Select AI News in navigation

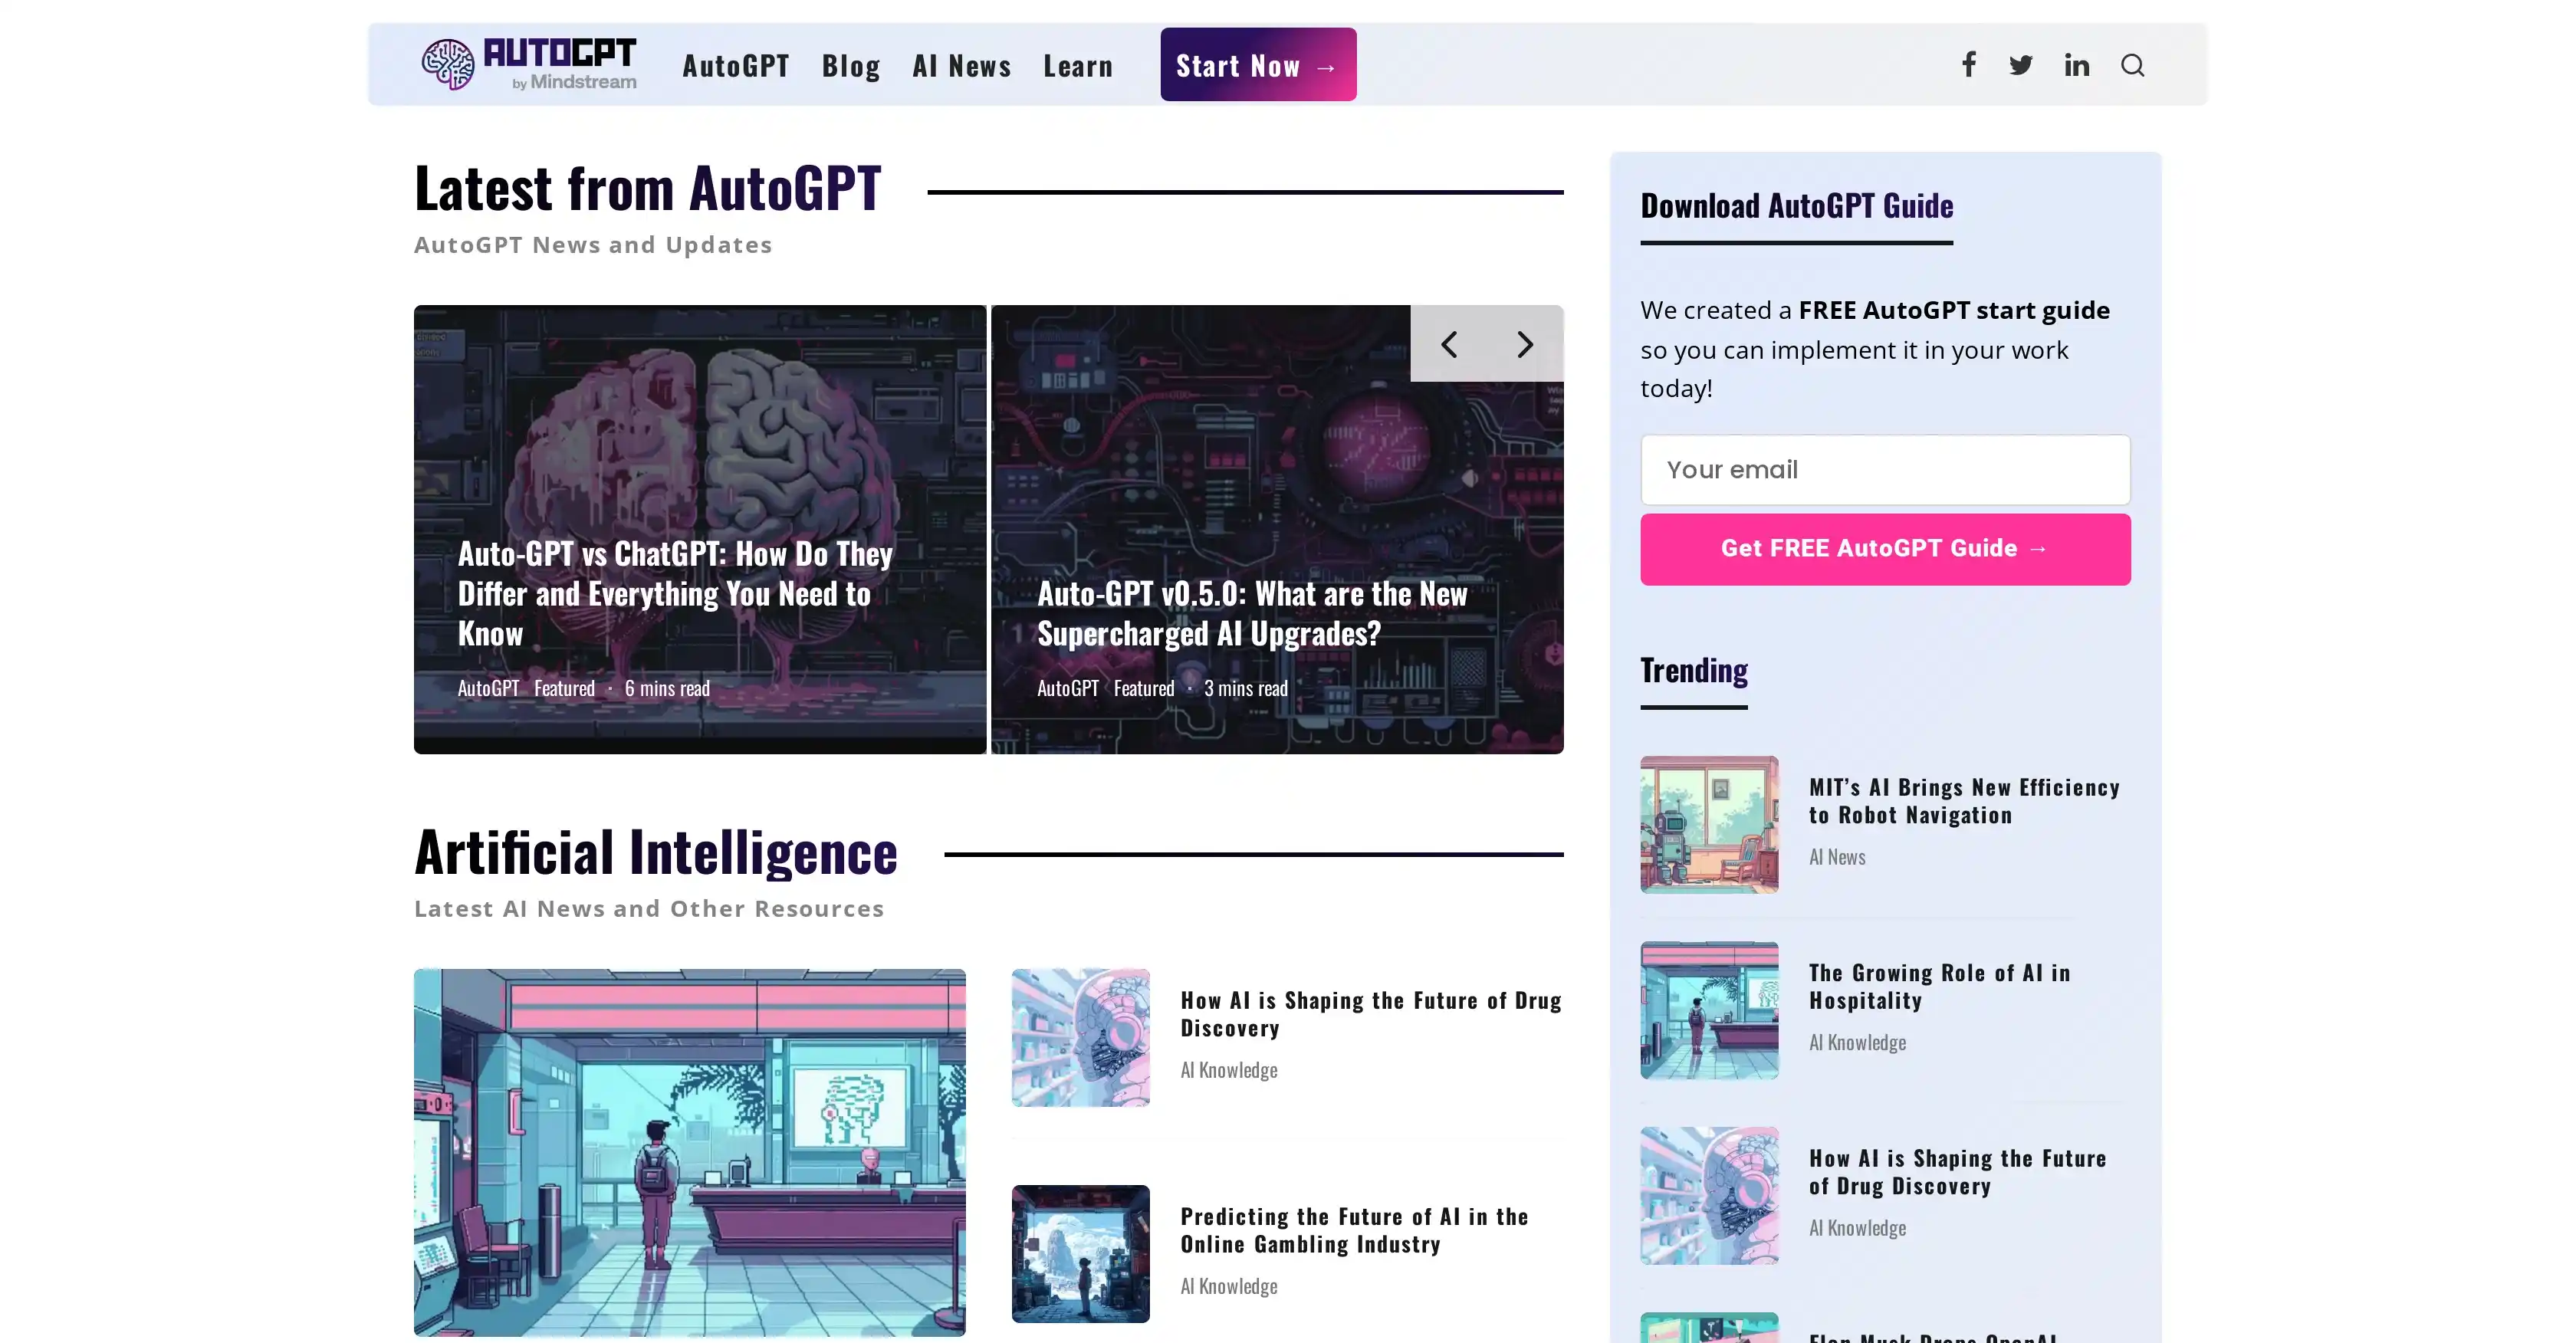[x=961, y=66]
